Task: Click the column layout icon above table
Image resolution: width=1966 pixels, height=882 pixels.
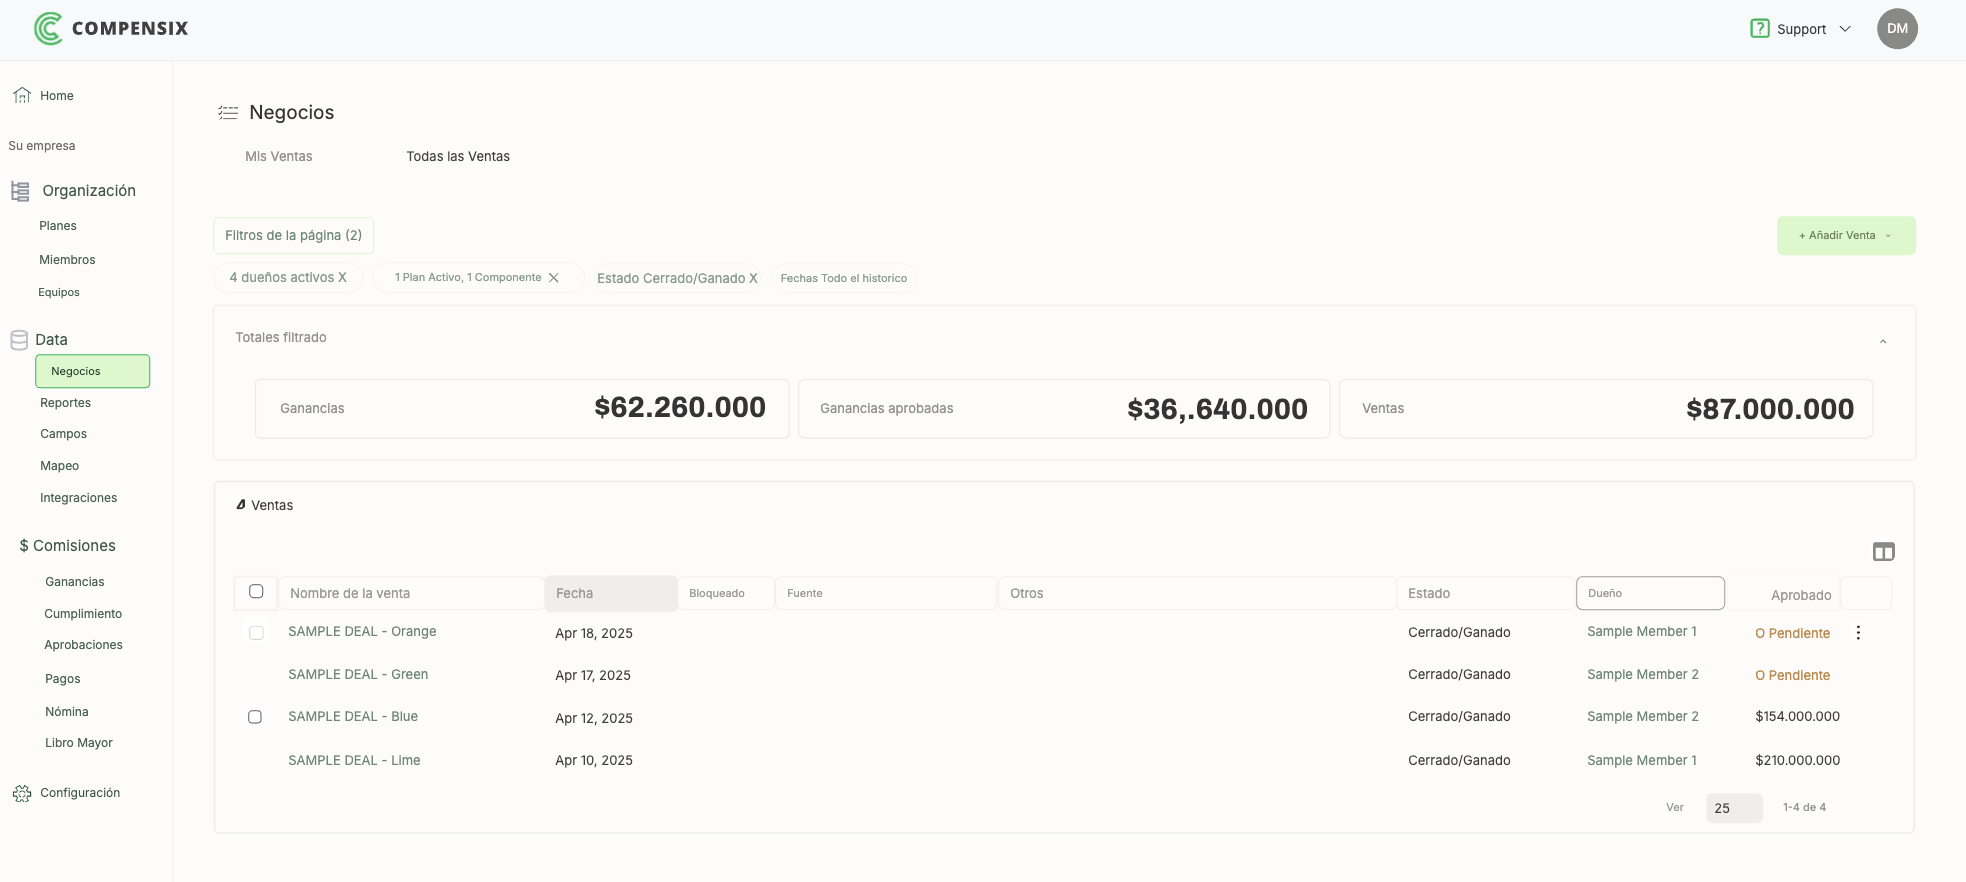Action: click(1883, 552)
